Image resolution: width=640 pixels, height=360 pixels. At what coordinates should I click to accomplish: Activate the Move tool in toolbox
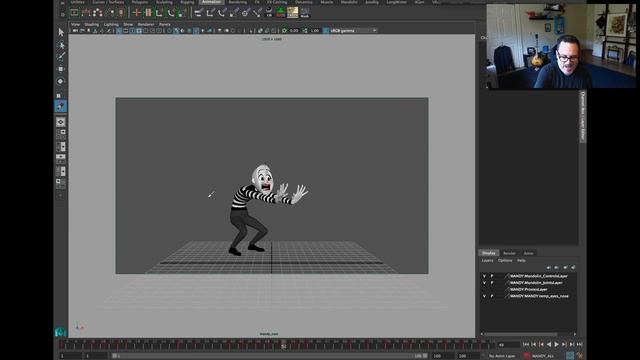tap(61, 69)
